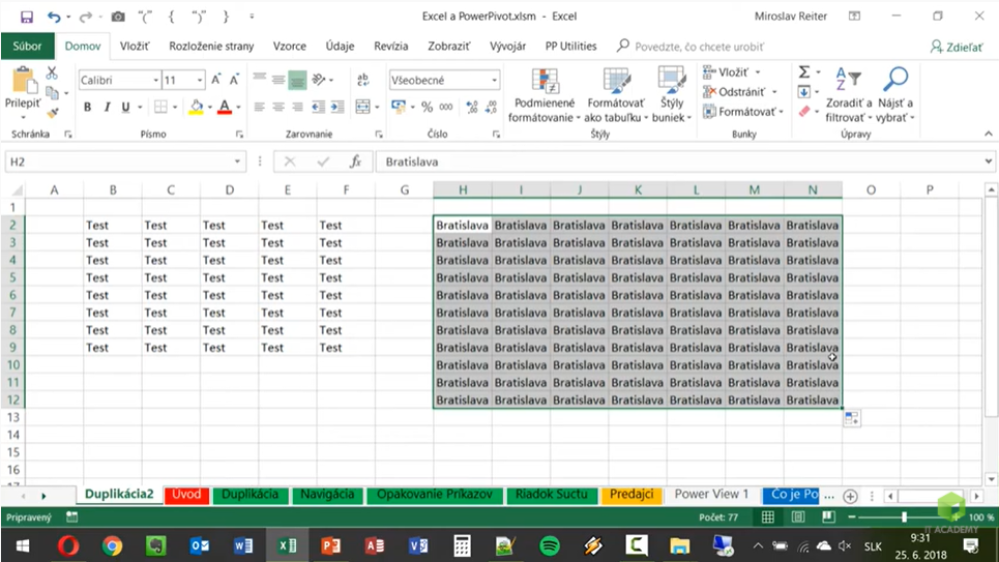
Task: Select the Format Painter brush
Action: [52, 112]
